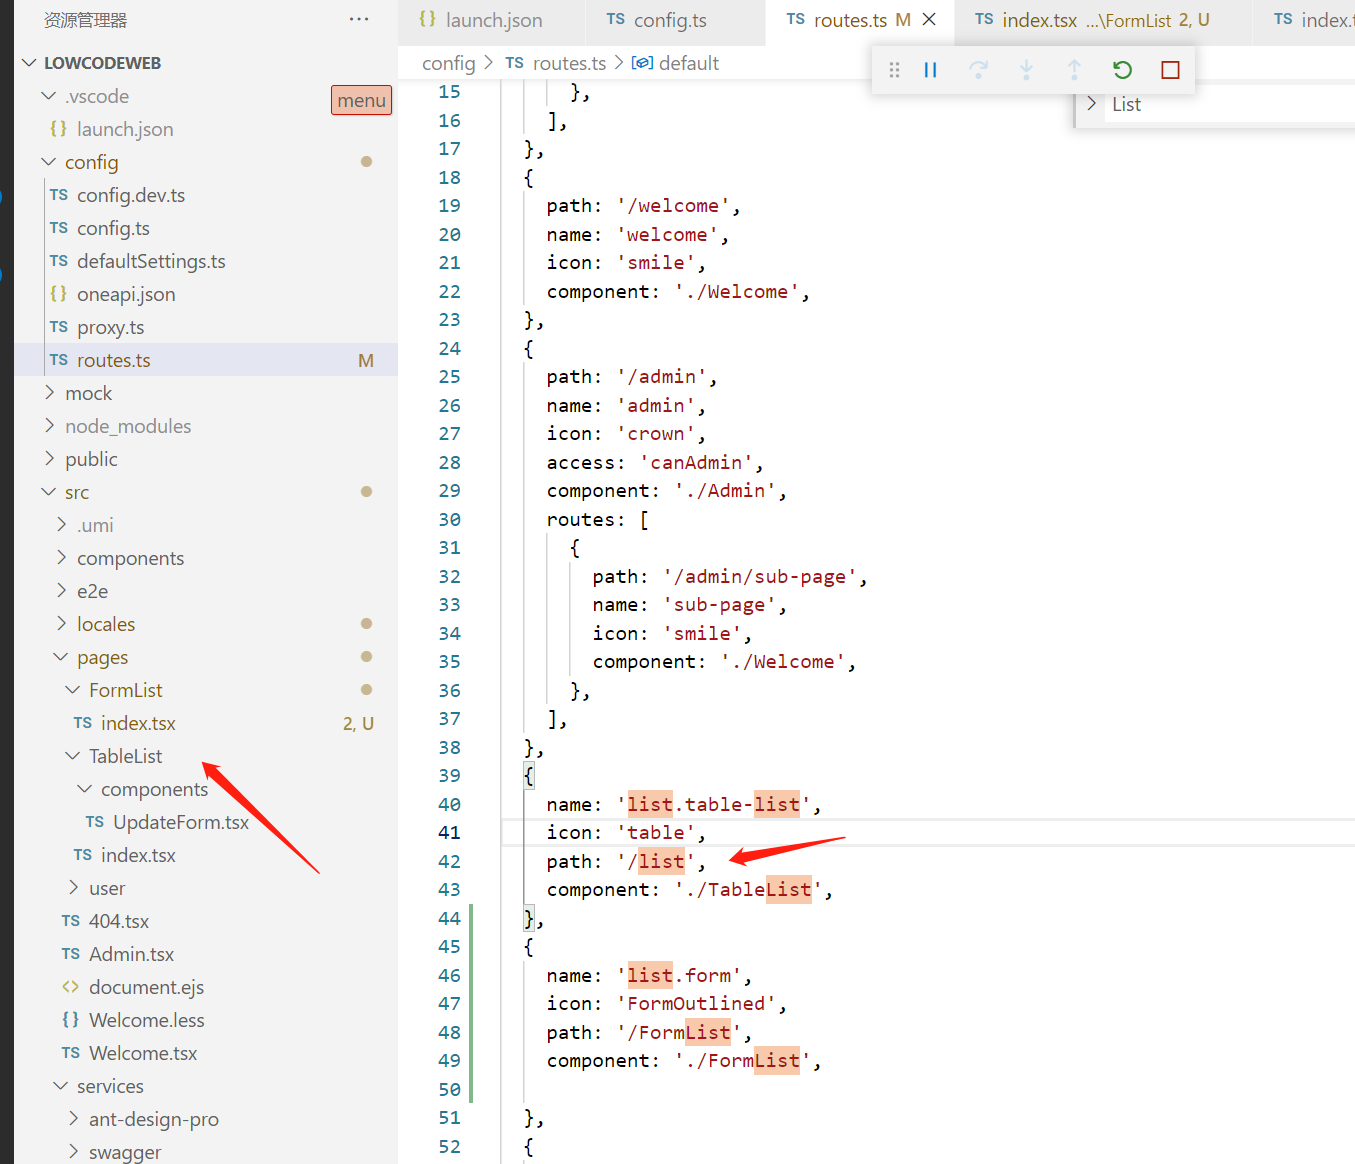Open the Explorer more actions menu
Image resolution: width=1355 pixels, height=1164 pixels.
358,19
